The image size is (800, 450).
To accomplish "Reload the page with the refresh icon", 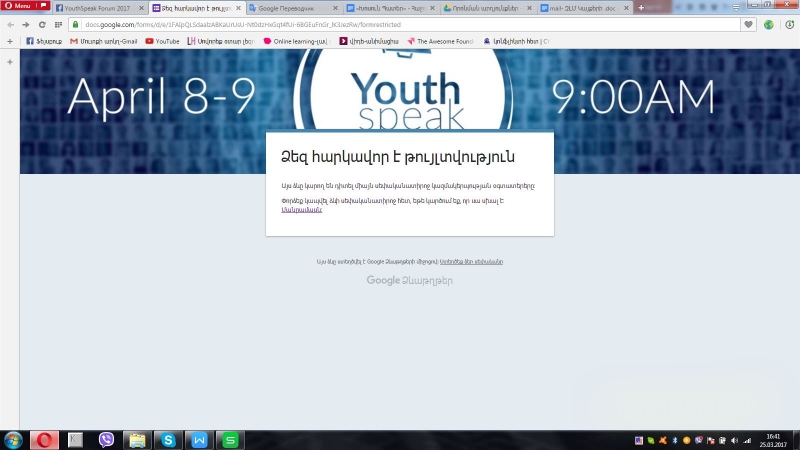I will (x=42, y=24).
